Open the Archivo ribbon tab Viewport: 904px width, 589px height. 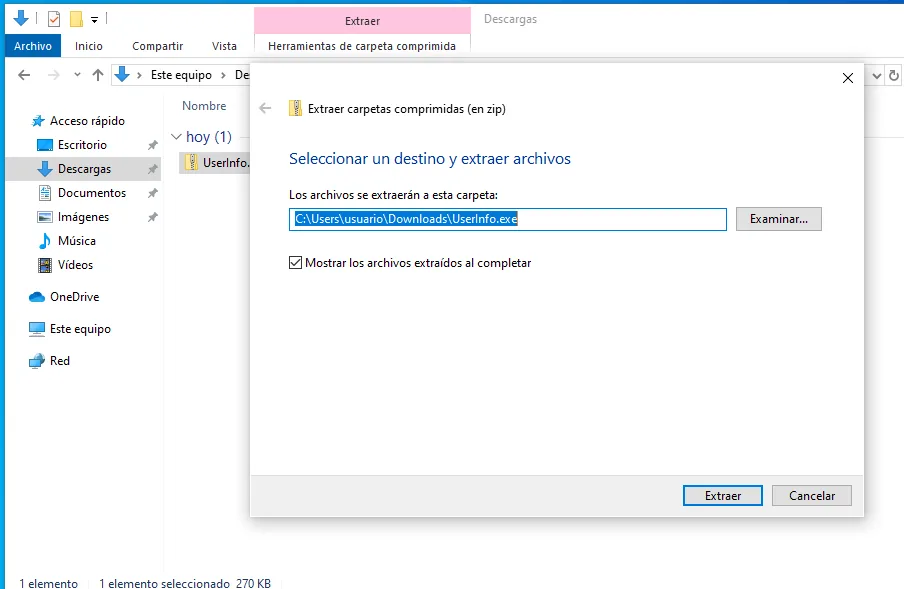(x=33, y=46)
